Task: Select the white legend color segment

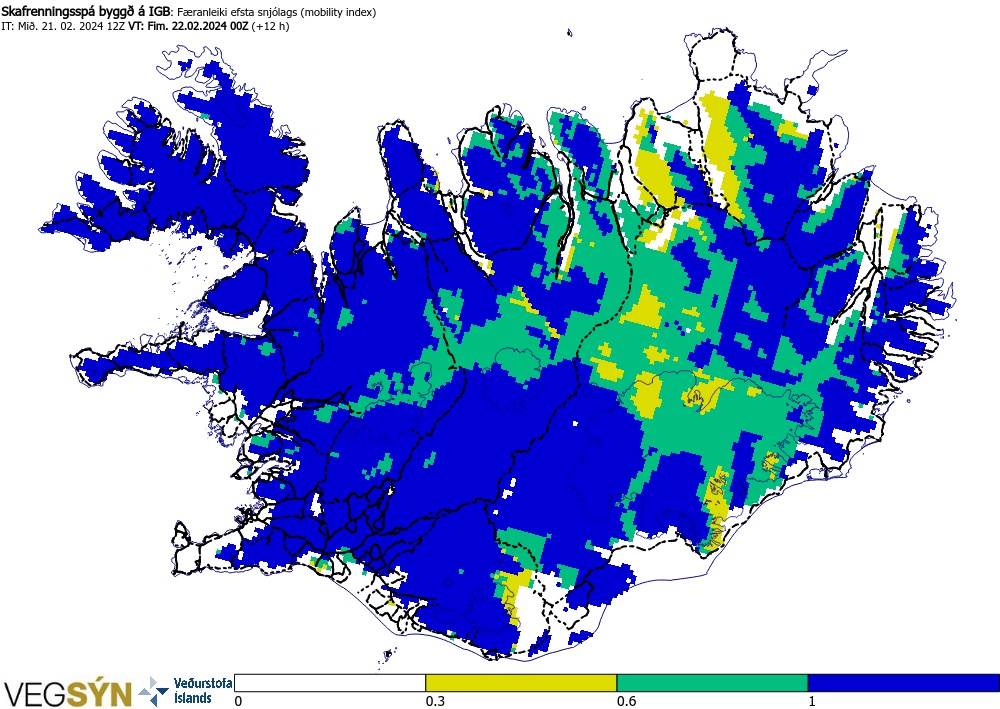Action: point(330,683)
